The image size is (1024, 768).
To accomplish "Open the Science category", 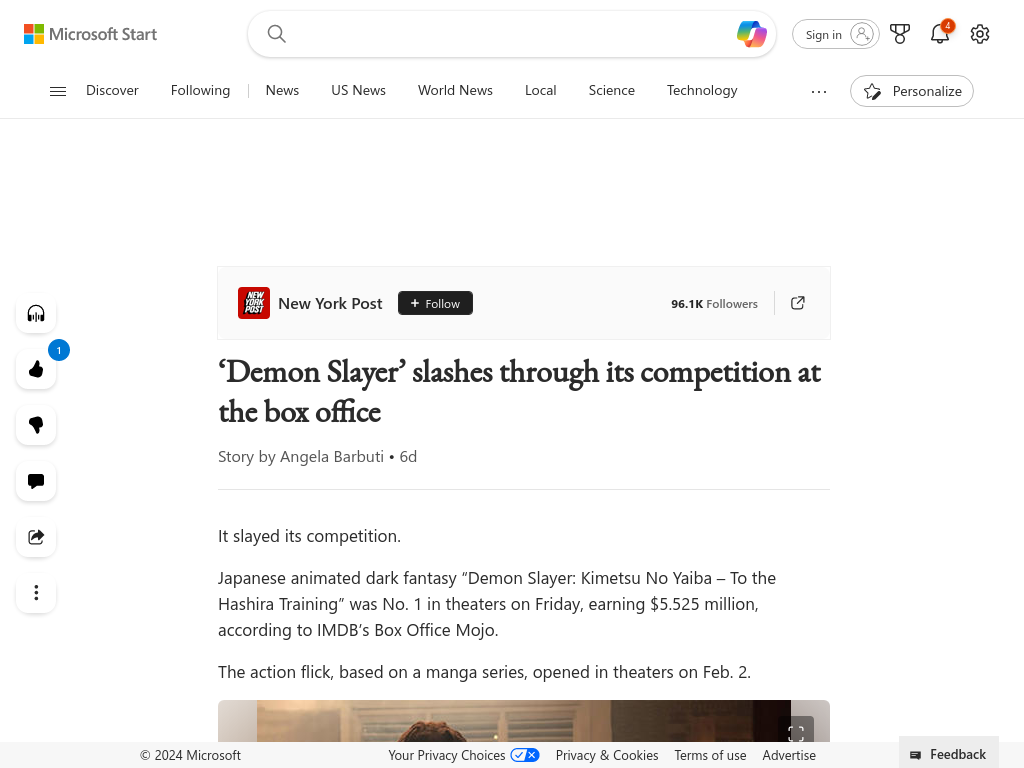I will coord(611,90).
